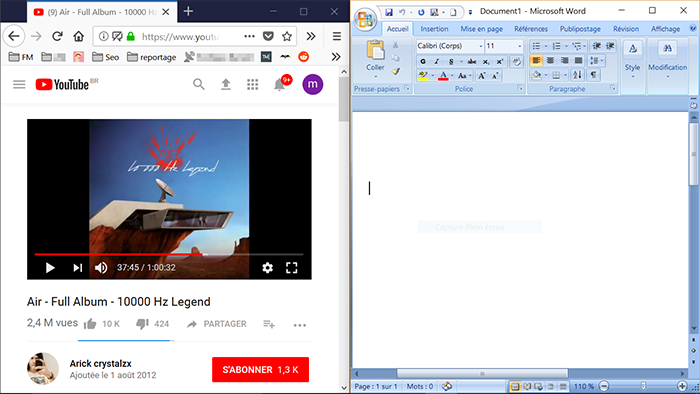This screenshot has width=700, height=394.
Task: Click the Coller paste icon in Word
Action: (375, 50)
